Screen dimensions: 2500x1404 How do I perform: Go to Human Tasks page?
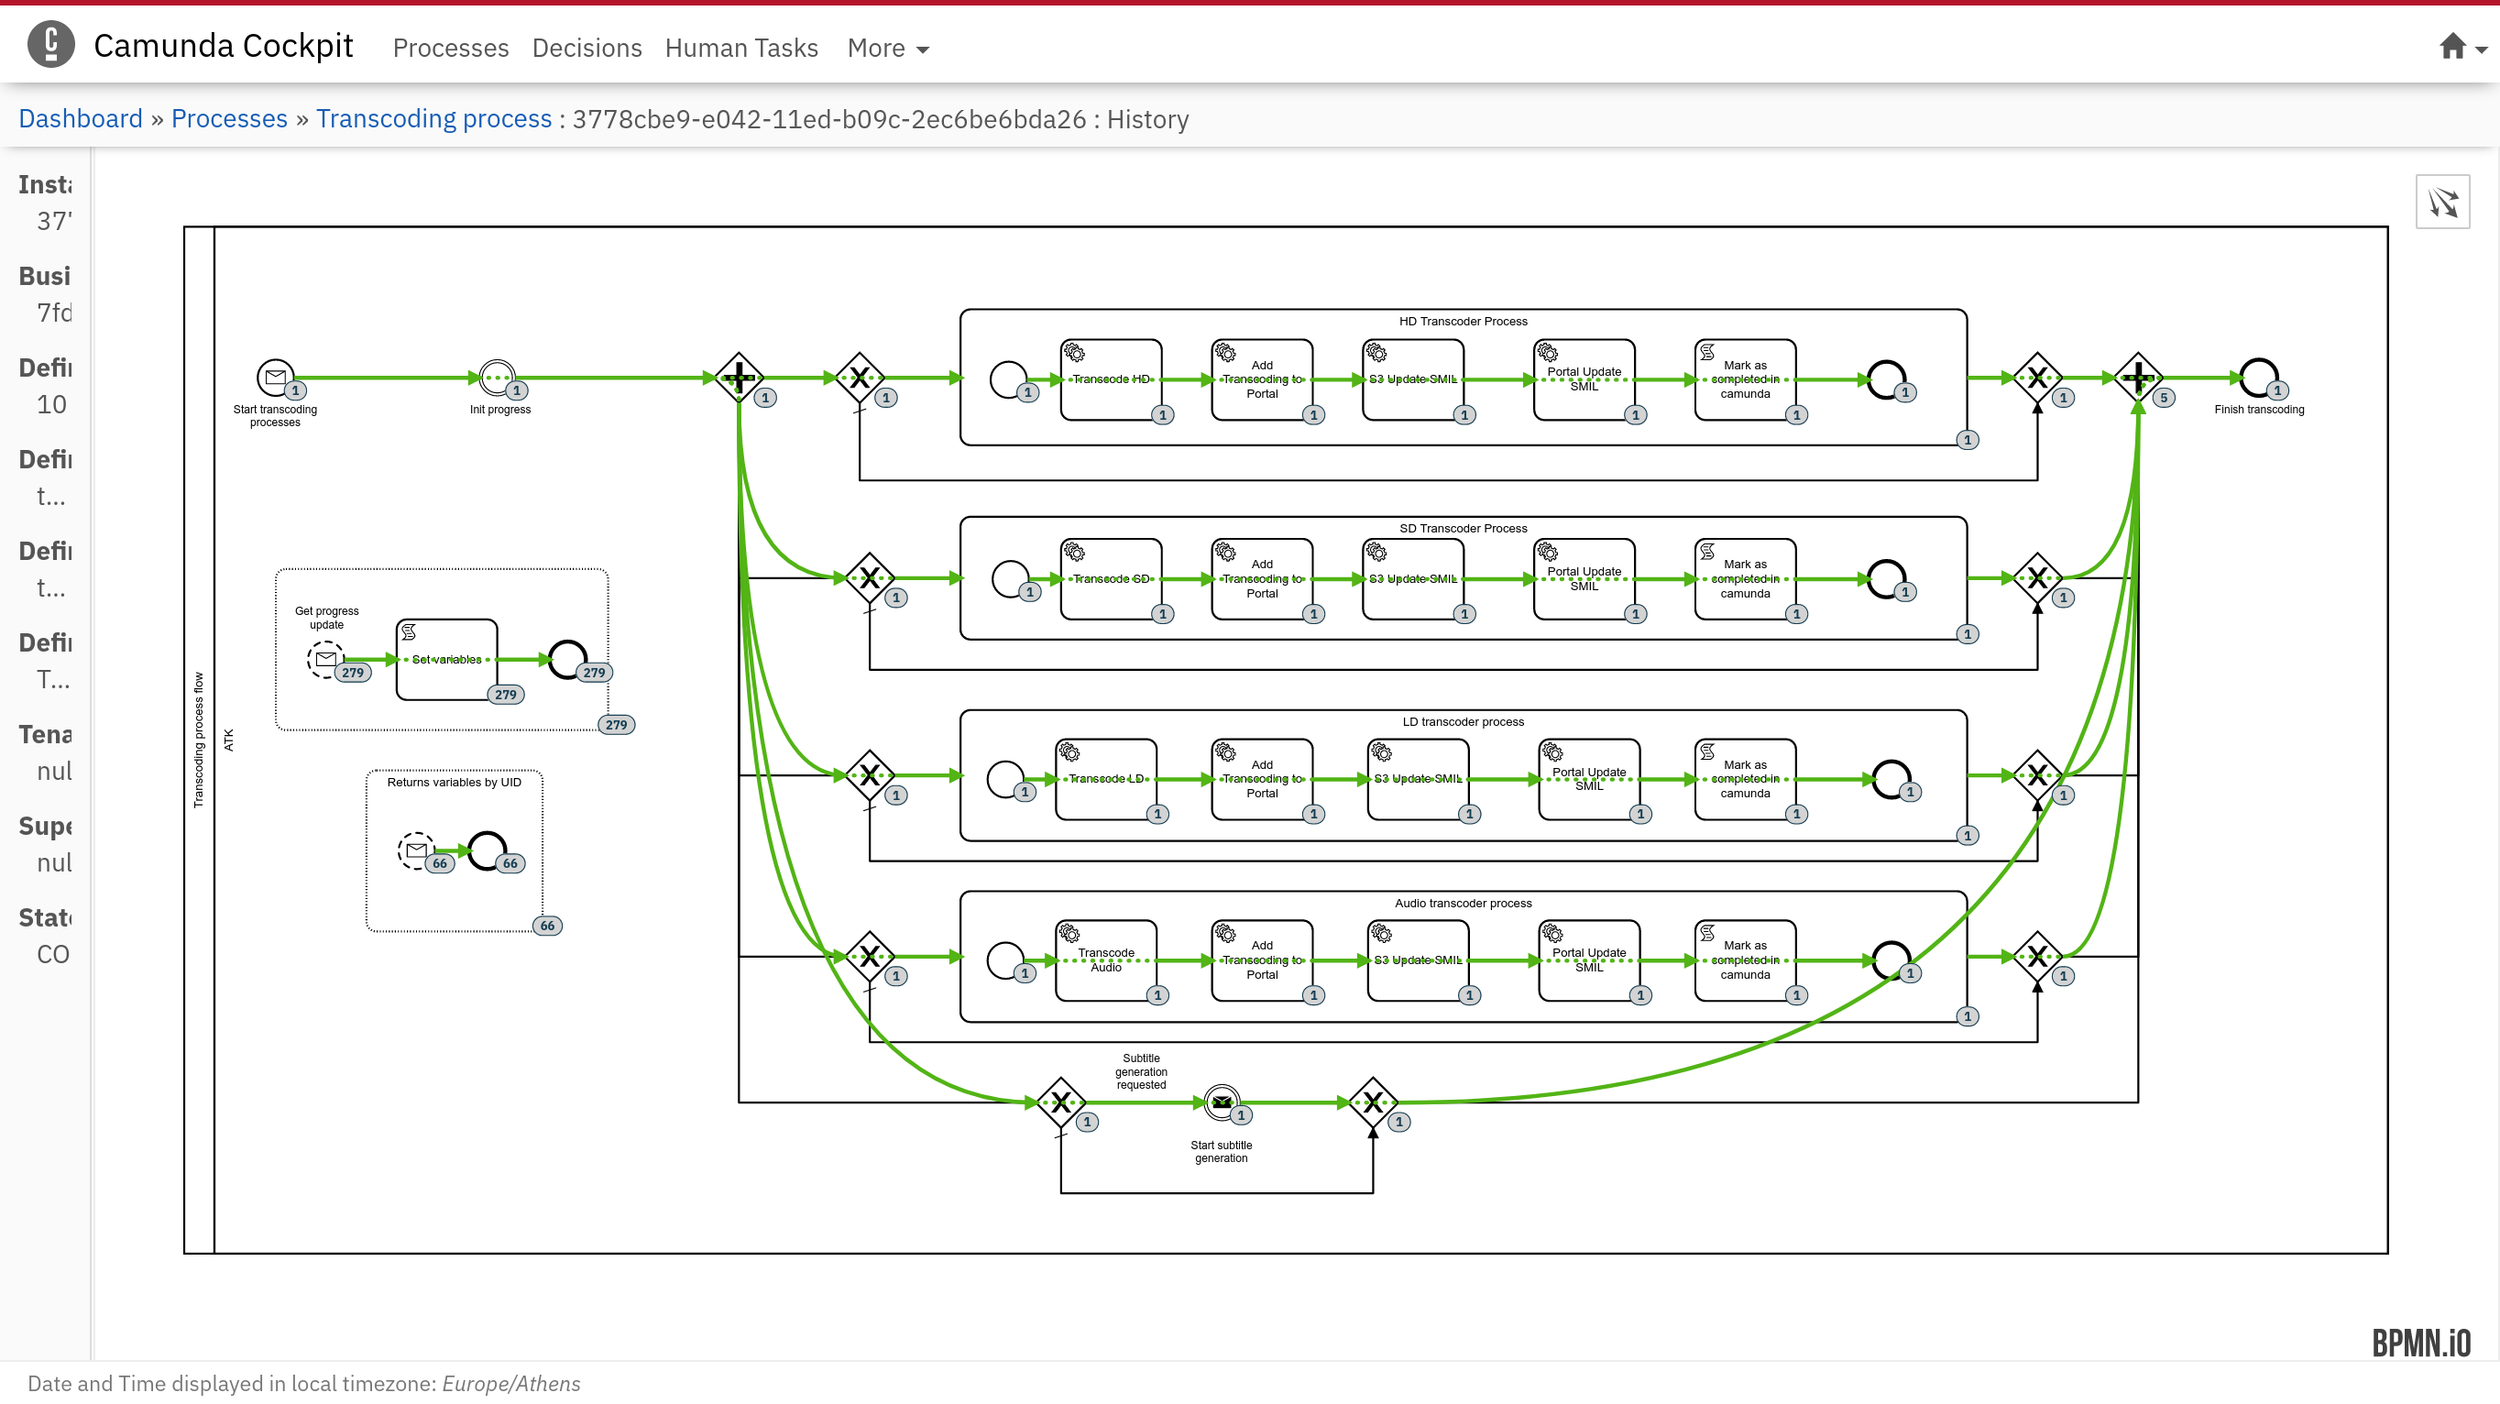(x=741, y=48)
